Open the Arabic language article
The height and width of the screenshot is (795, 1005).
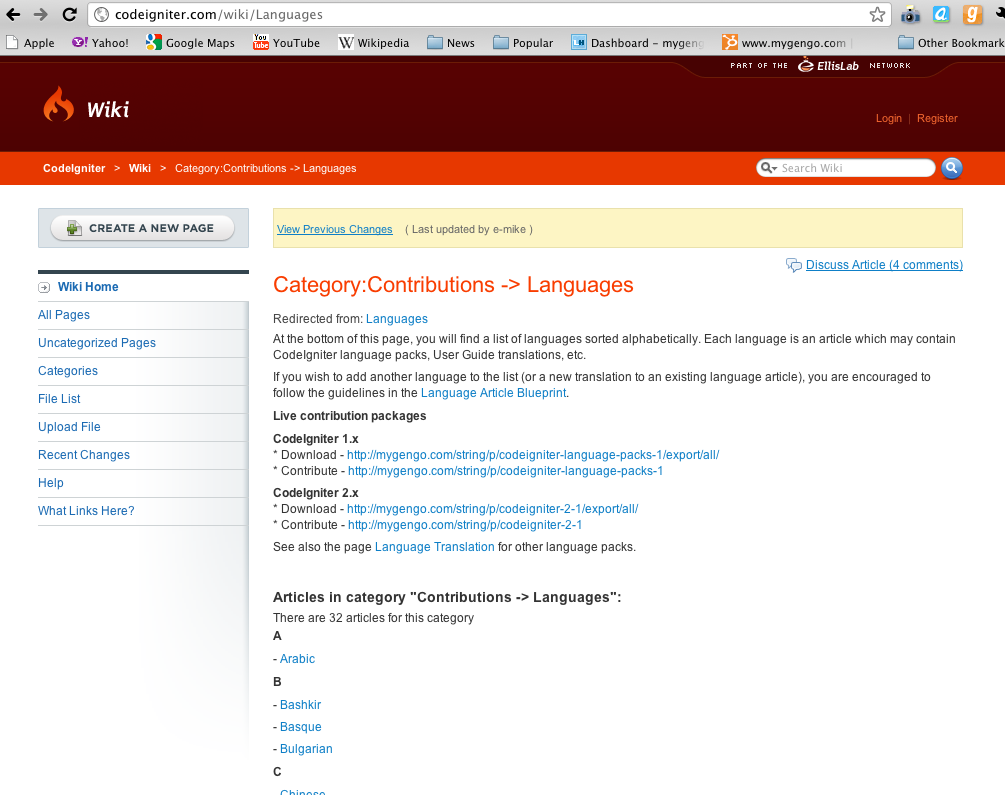click(297, 659)
